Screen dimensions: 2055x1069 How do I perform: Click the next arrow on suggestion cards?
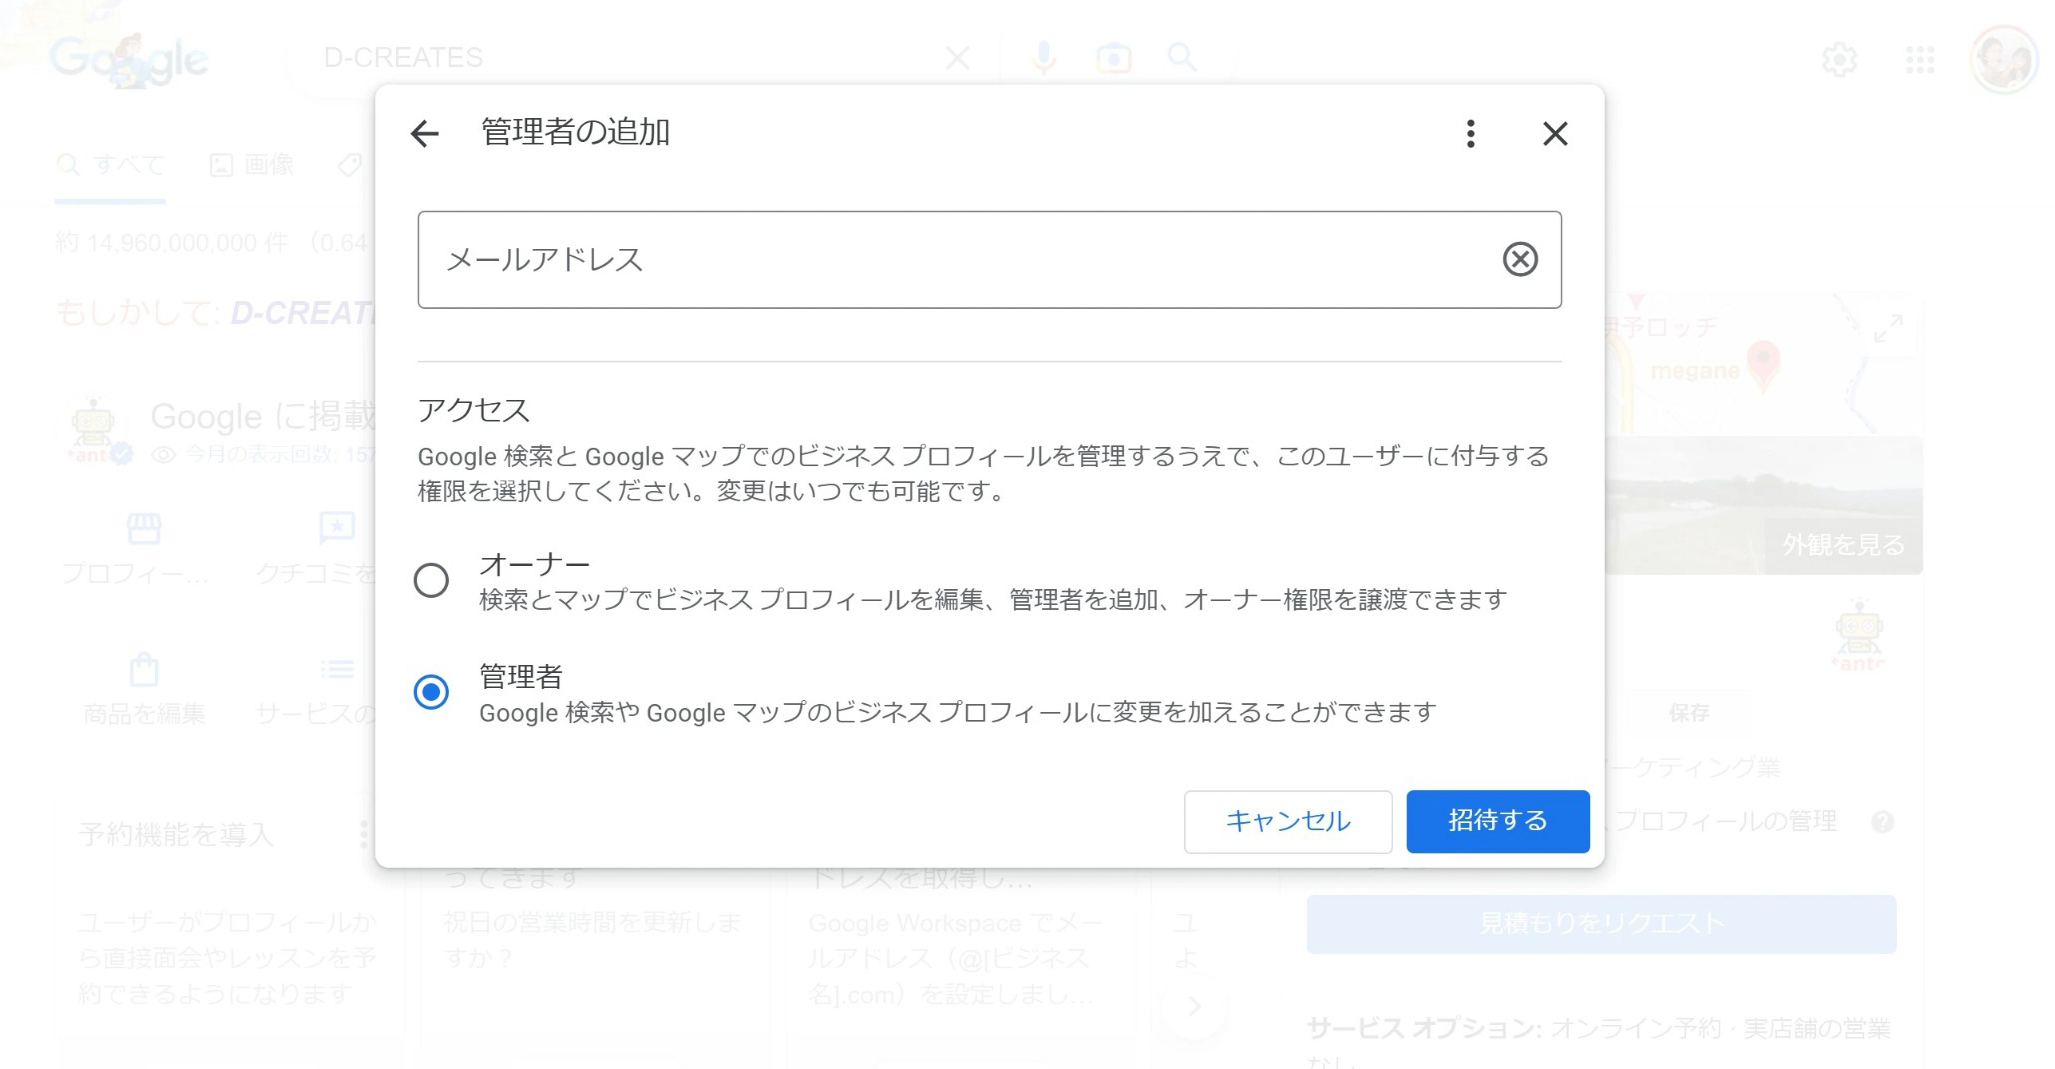(x=1193, y=1006)
